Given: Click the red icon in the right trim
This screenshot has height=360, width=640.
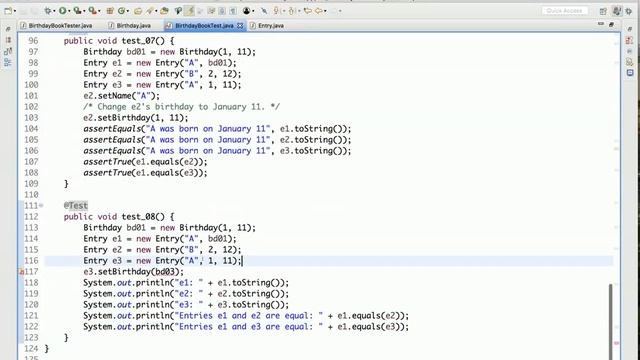Looking at the screenshot, I should (629, 40).
